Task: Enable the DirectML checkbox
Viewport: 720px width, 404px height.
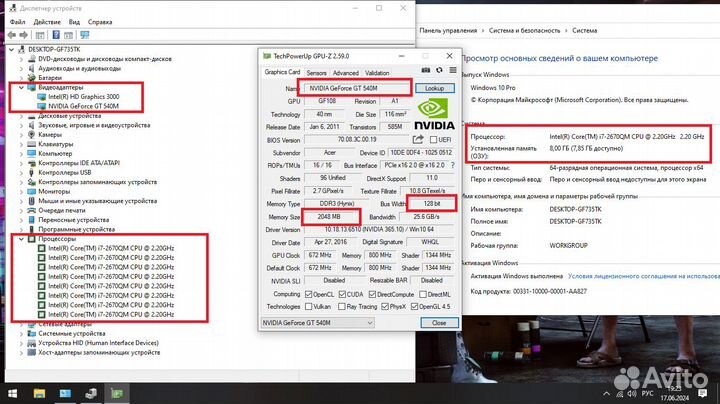Action: point(423,294)
